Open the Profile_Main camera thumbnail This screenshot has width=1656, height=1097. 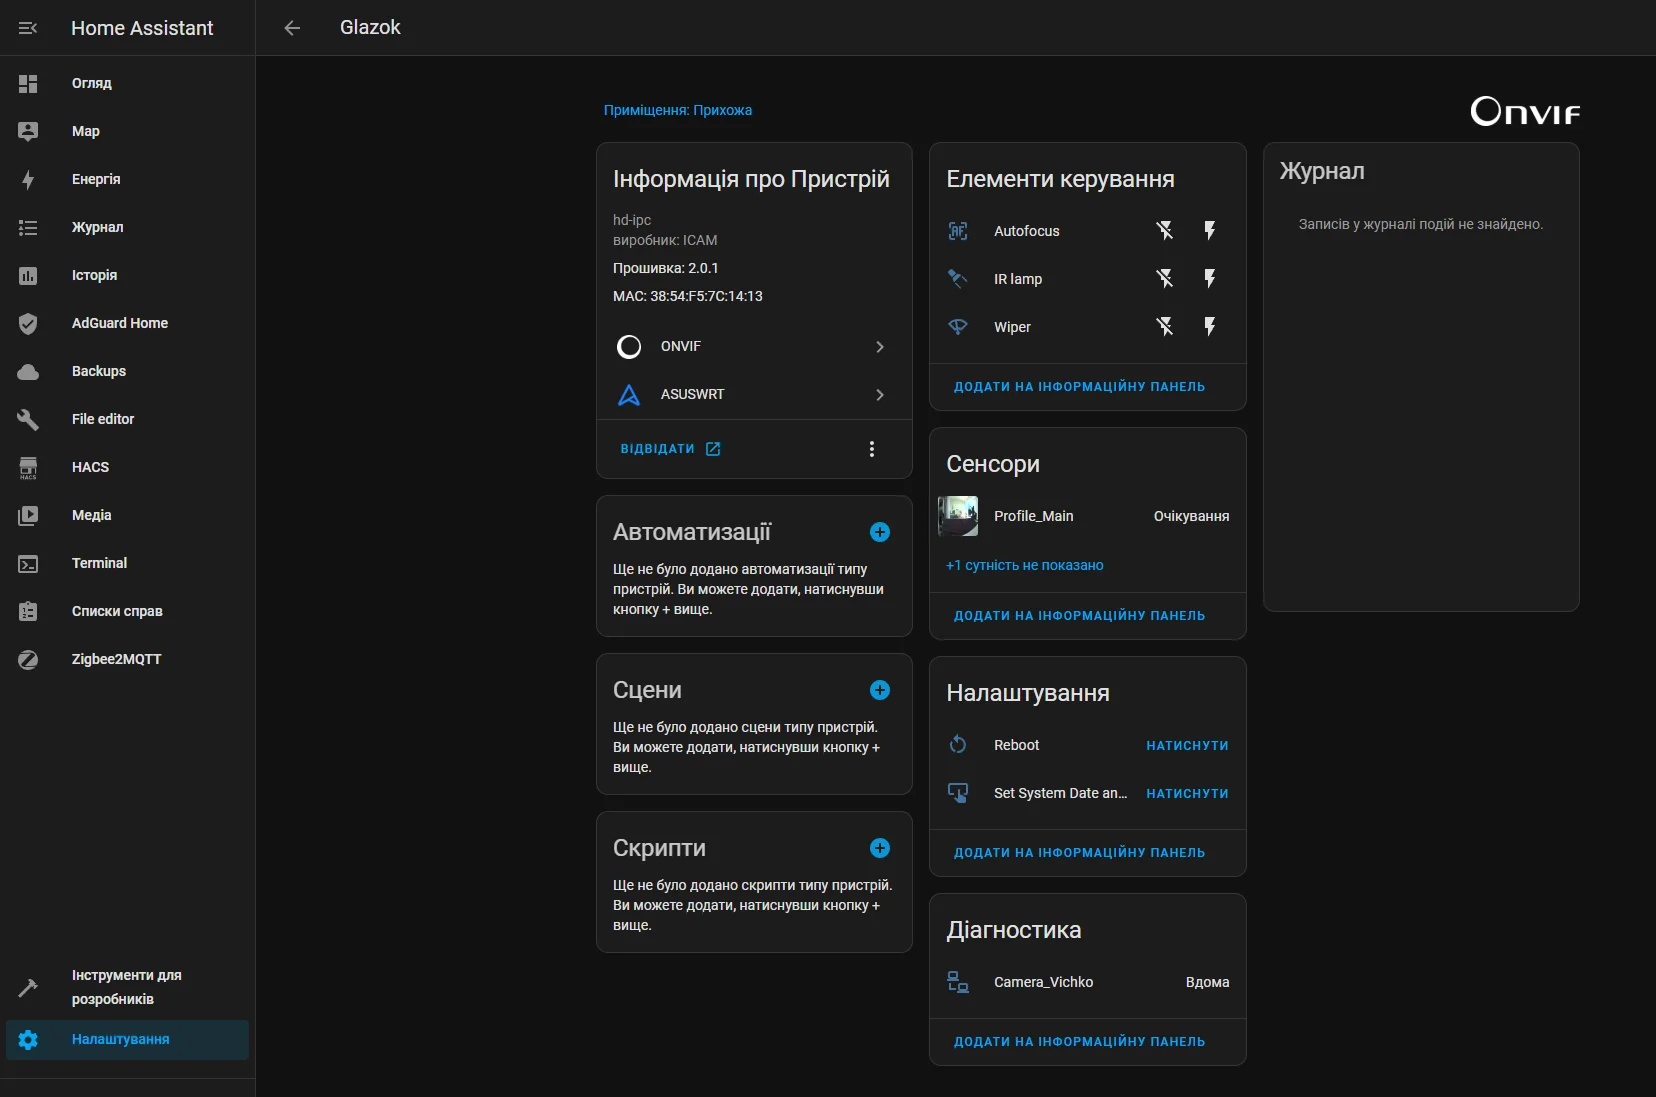[958, 516]
